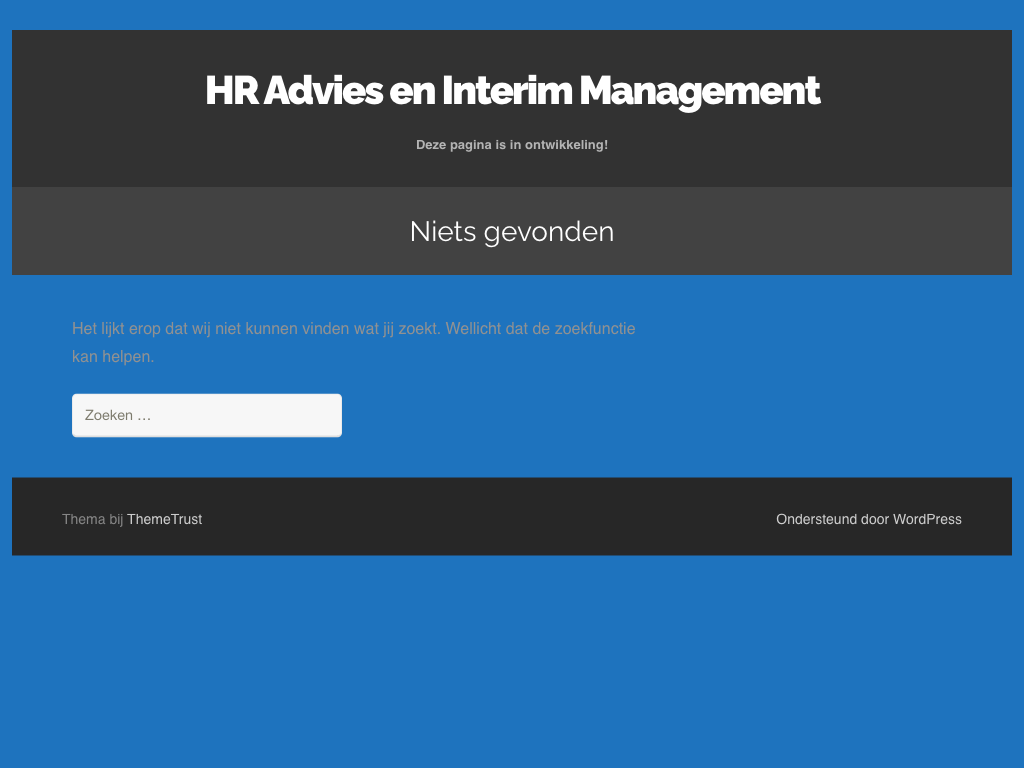Image resolution: width=1024 pixels, height=768 pixels.
Task: Open the Ondersteund door WordPress link
Action: tap(868, 519)
